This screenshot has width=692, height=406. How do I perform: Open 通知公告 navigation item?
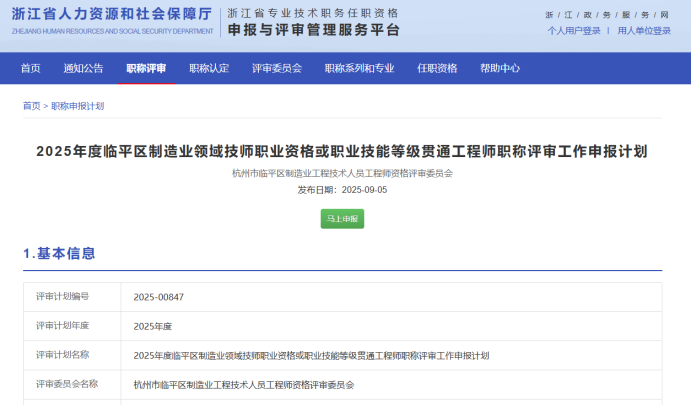[83, 68]
